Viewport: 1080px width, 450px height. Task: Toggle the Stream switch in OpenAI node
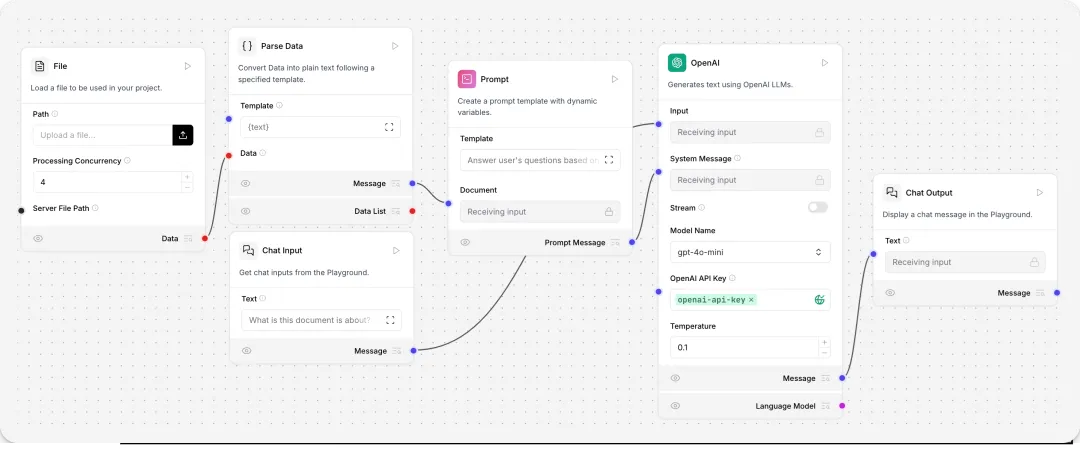point(818,207)
